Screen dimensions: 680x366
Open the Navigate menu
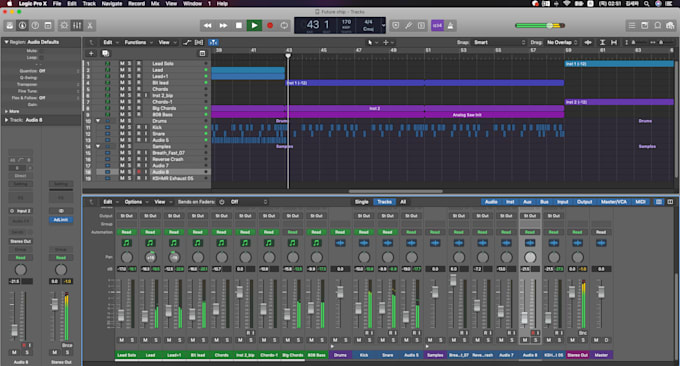point(112,3)
